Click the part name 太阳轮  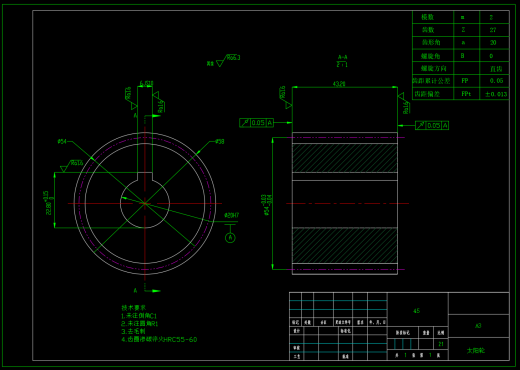(476, 350)
